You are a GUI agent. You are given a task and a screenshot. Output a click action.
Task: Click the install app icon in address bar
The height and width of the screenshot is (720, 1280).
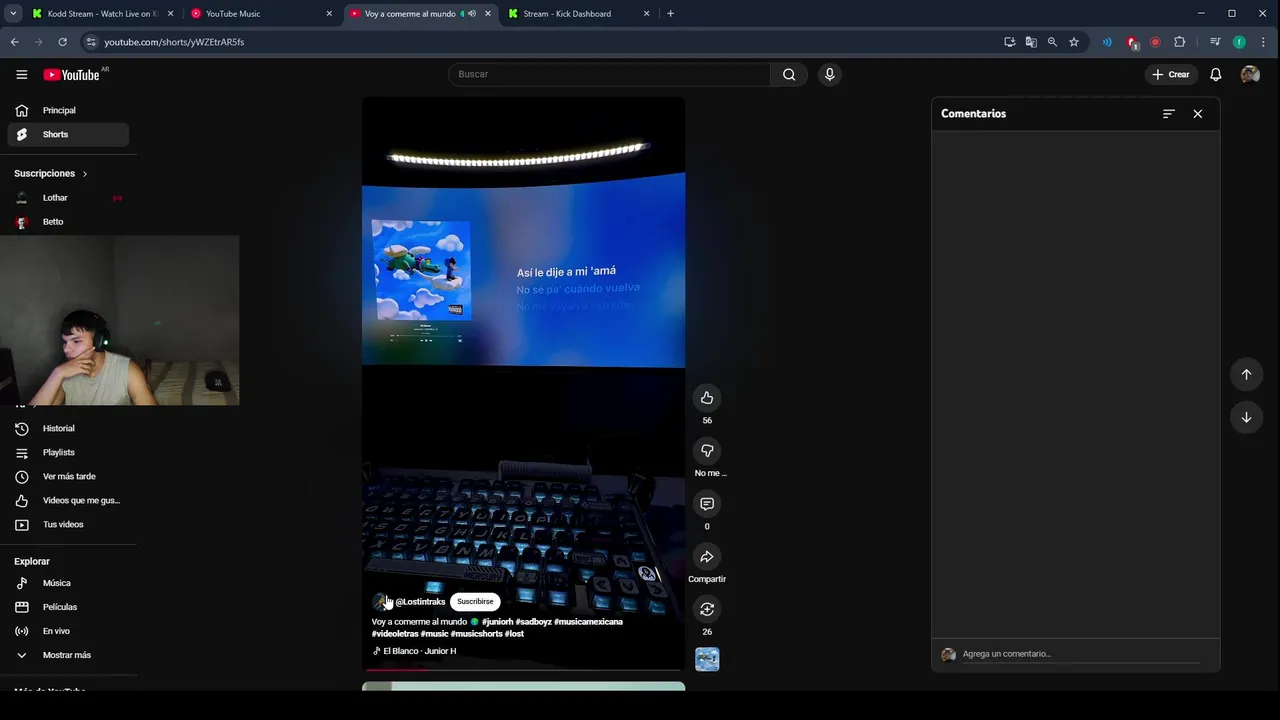1009,42
